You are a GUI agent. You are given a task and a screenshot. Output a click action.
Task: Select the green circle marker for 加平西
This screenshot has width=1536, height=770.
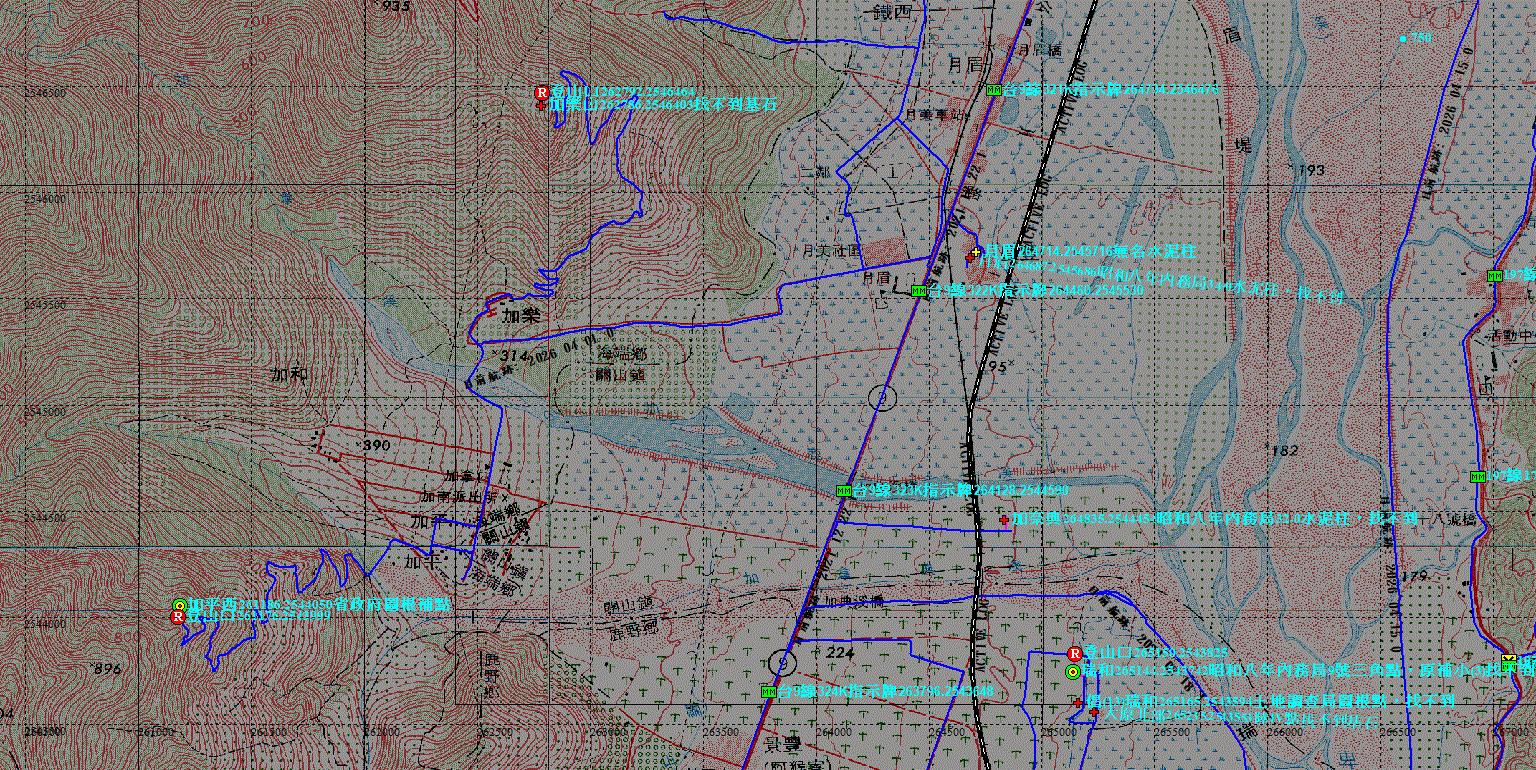(x=179, y=605)
